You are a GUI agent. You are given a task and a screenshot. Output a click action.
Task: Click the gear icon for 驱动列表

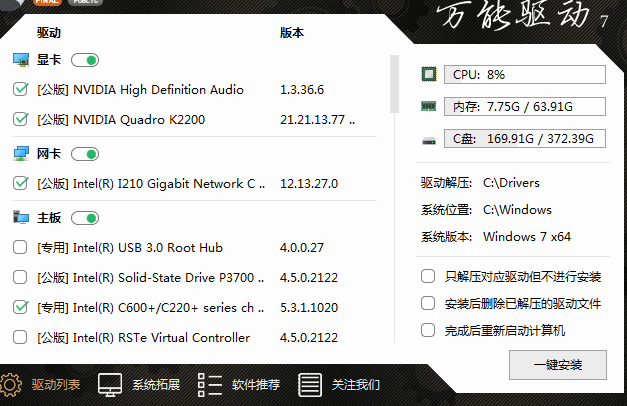tap(11, 384)
